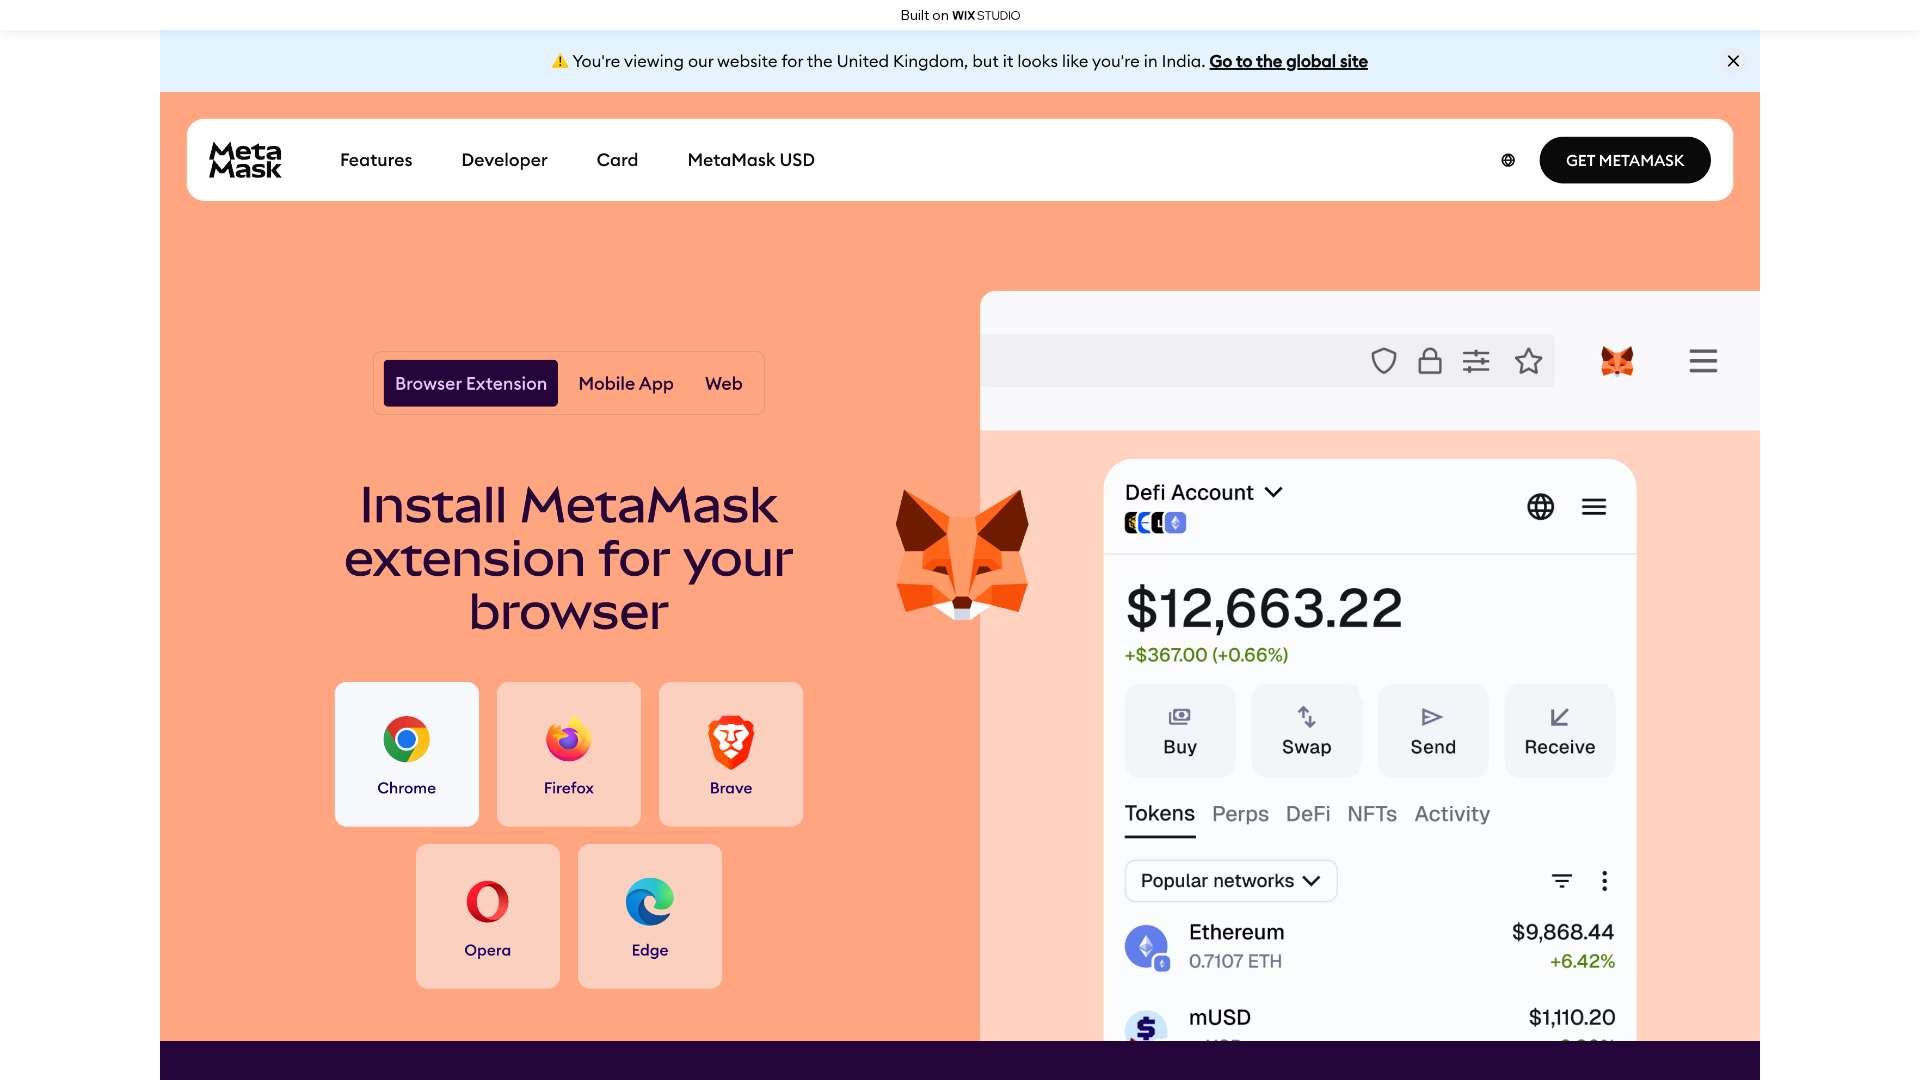
Task: Click the sliders settings icon in address bar
Action: point(1476,361)
